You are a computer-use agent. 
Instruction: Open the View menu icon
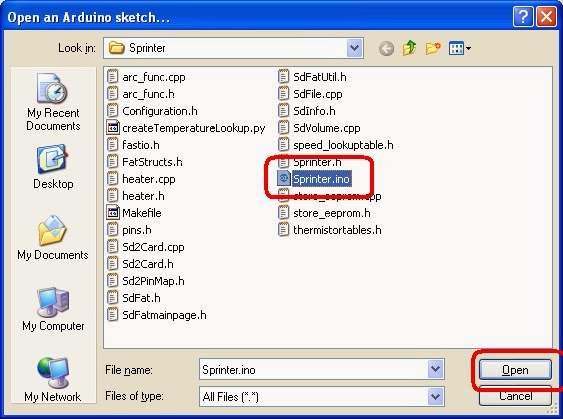[x=460, y=48]
